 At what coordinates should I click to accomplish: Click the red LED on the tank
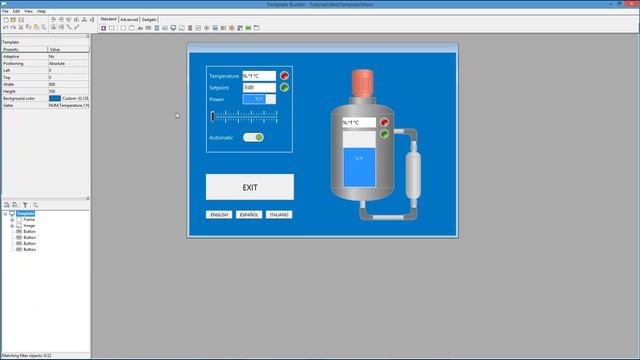pyautogui.click(x=384, y=122)
